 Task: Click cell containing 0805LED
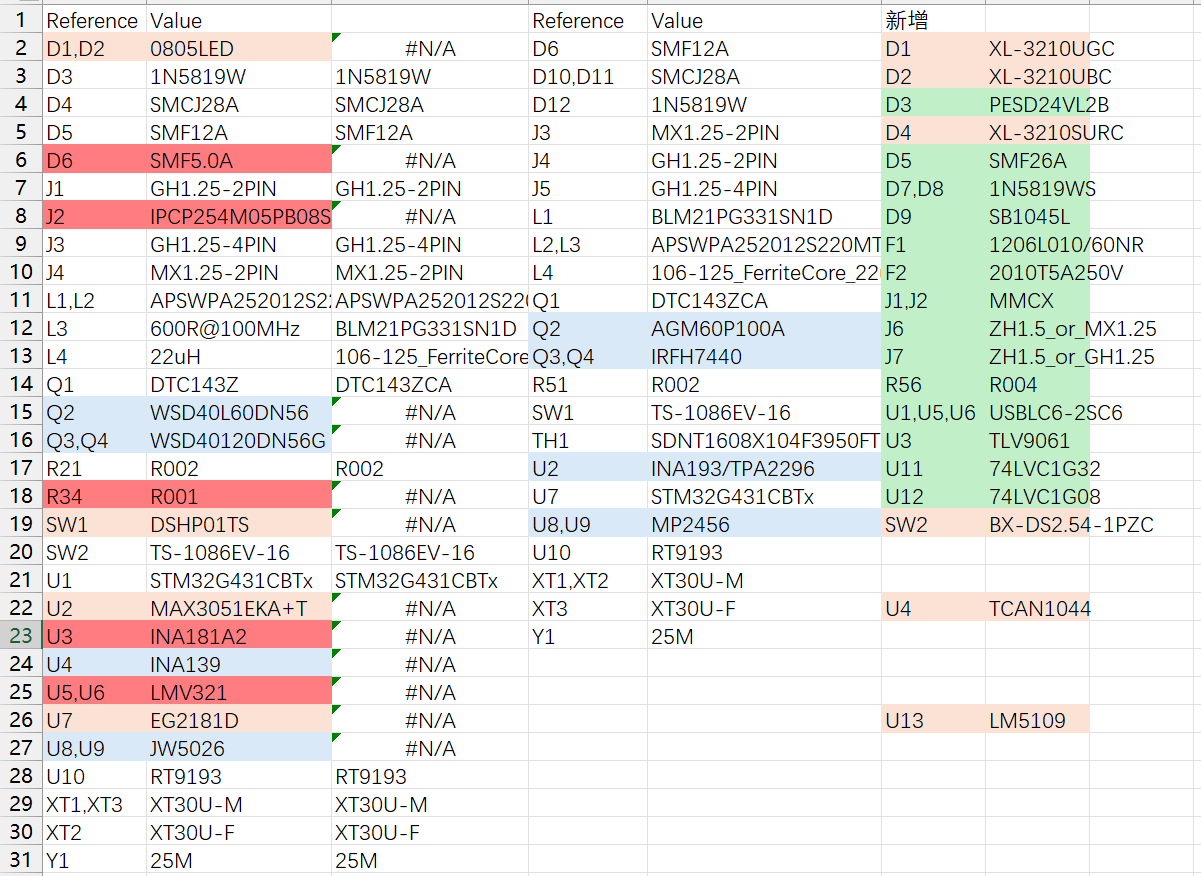pyautogui.click(x=238, y=48)
